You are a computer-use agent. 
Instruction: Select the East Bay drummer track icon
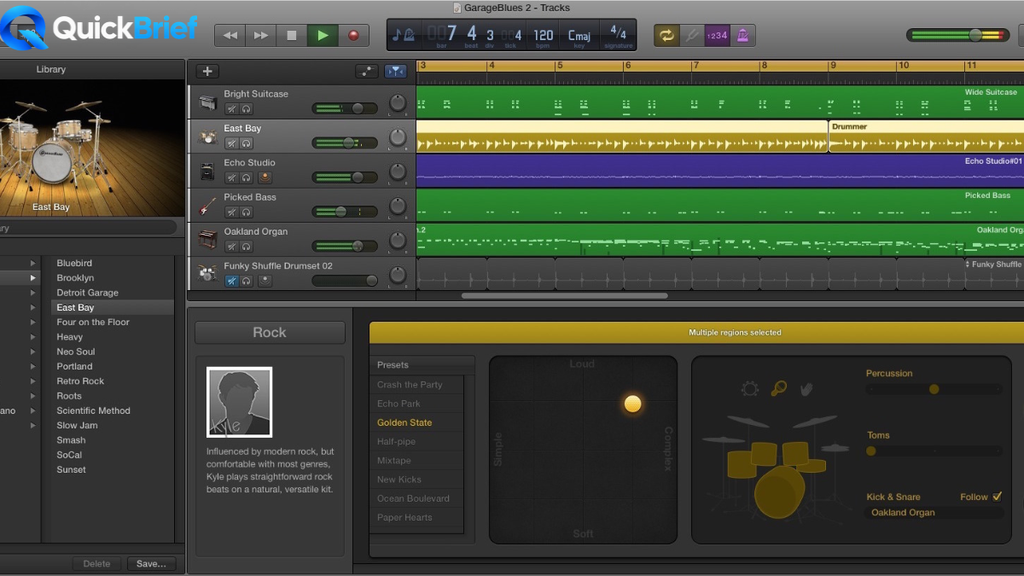pyautogui.click(x=208, y=137)
